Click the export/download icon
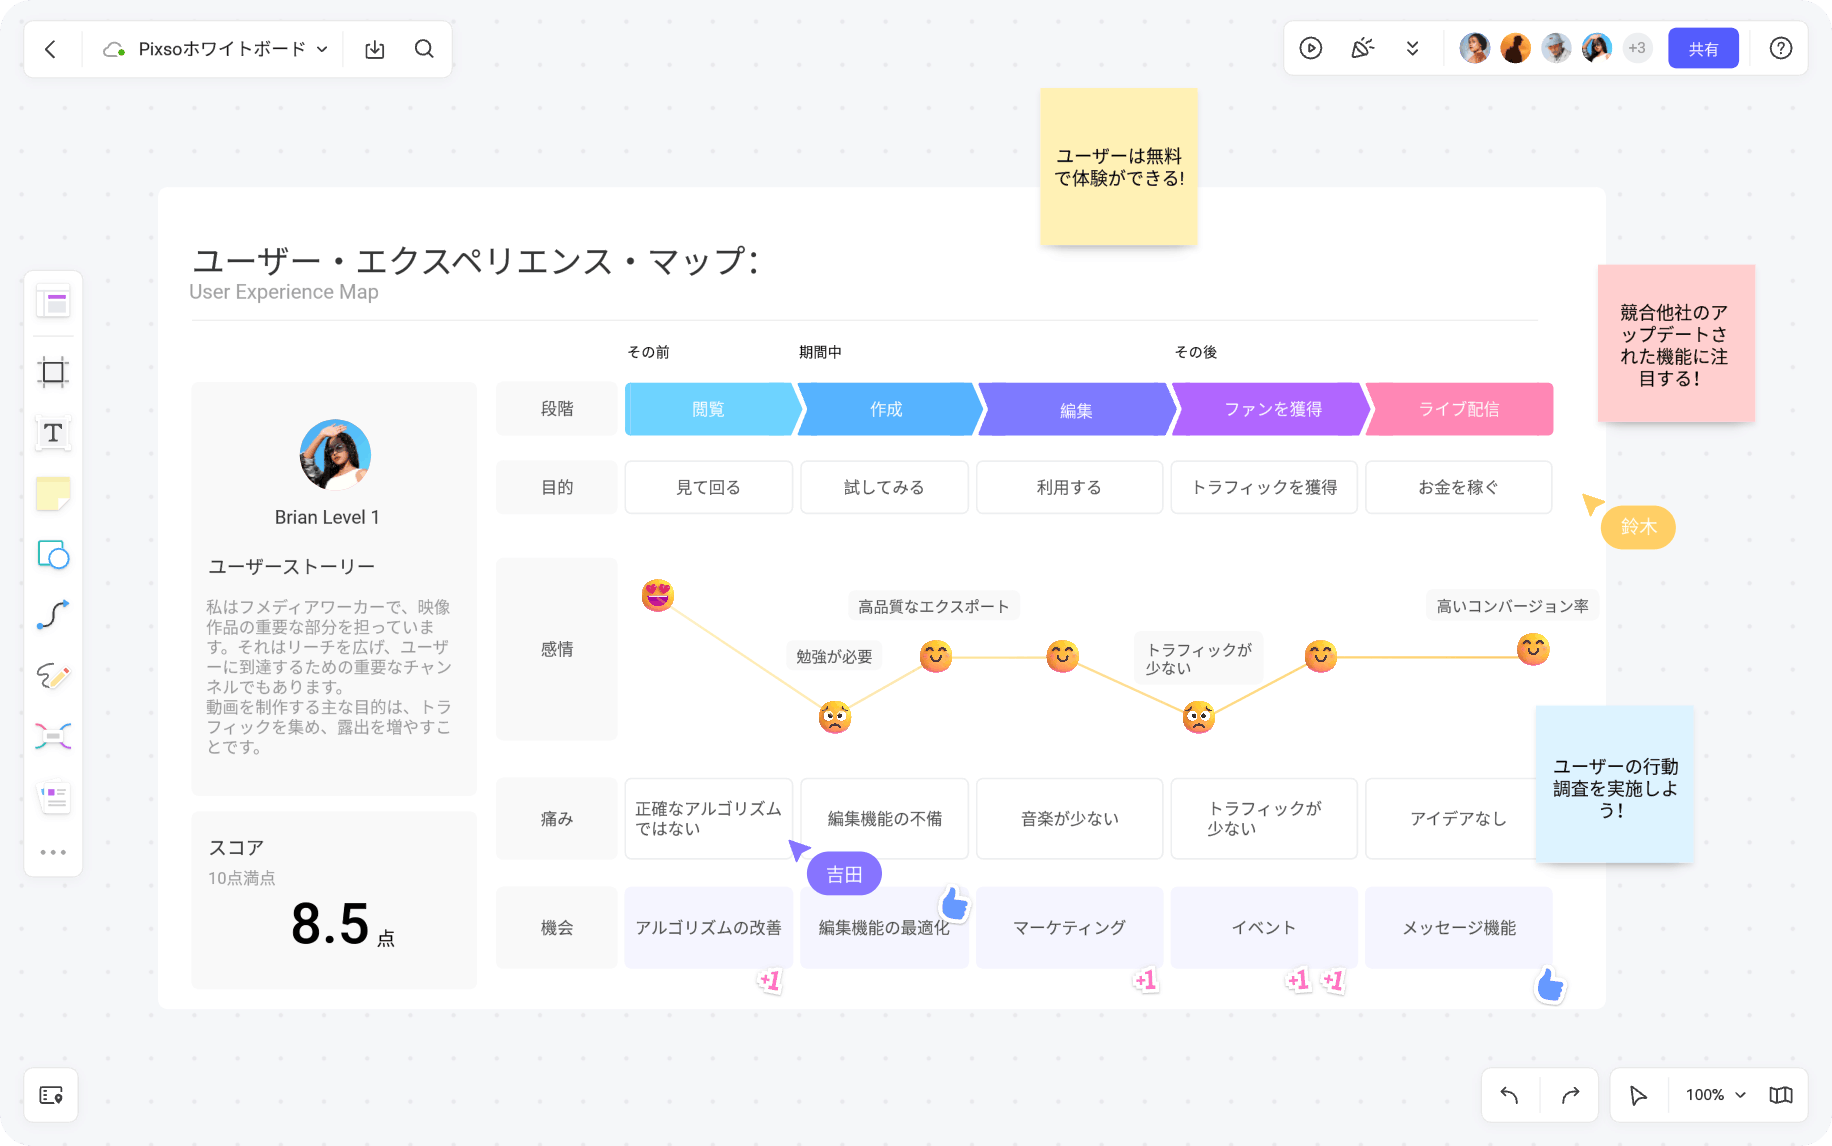 (x=375, y=49)
